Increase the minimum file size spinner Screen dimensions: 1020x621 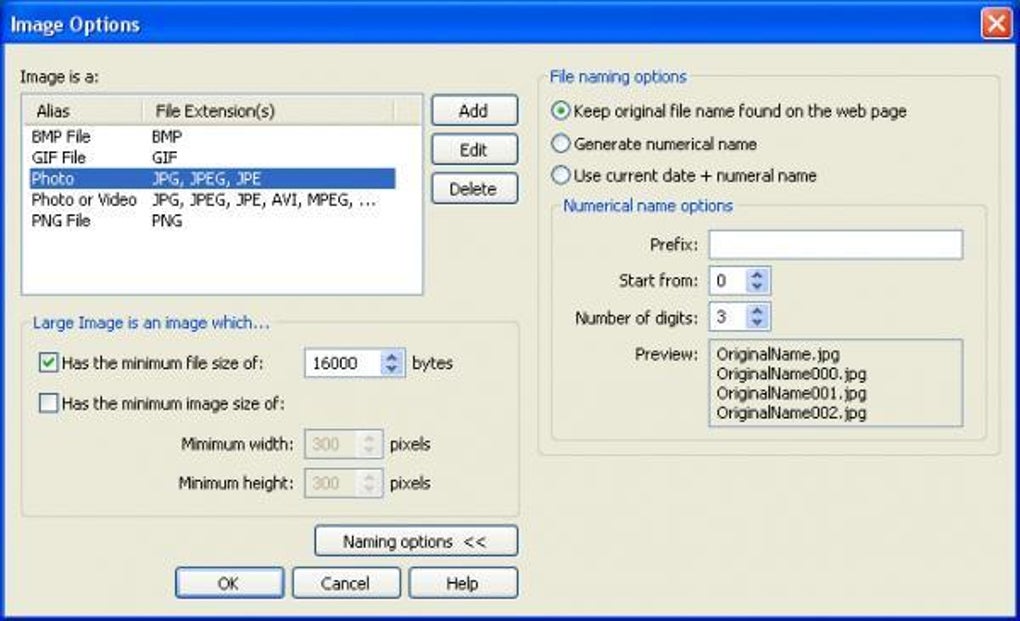point(391,356)
